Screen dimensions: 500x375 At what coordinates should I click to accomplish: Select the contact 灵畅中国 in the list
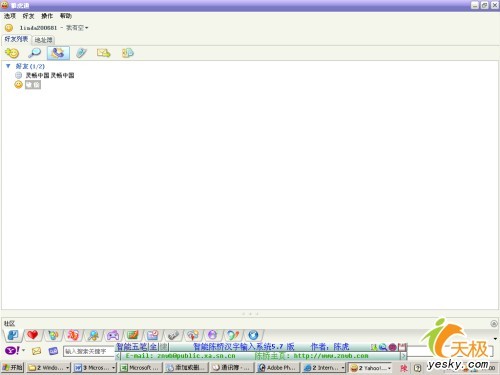click(50, 75)
